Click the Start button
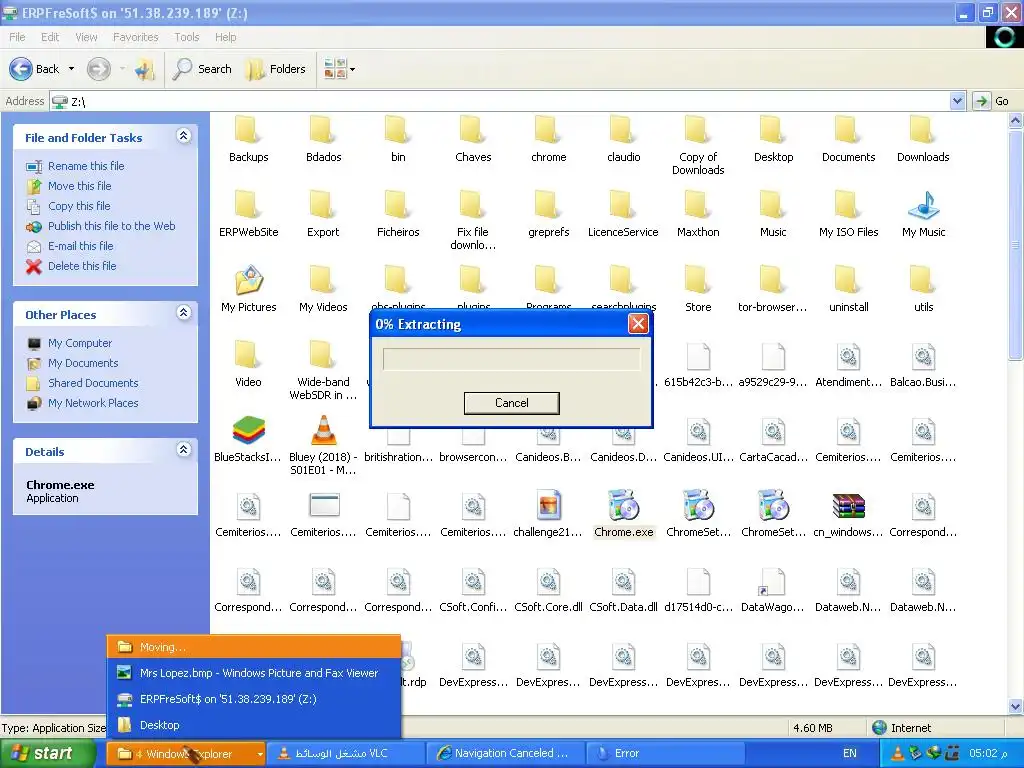 [47, 754]
